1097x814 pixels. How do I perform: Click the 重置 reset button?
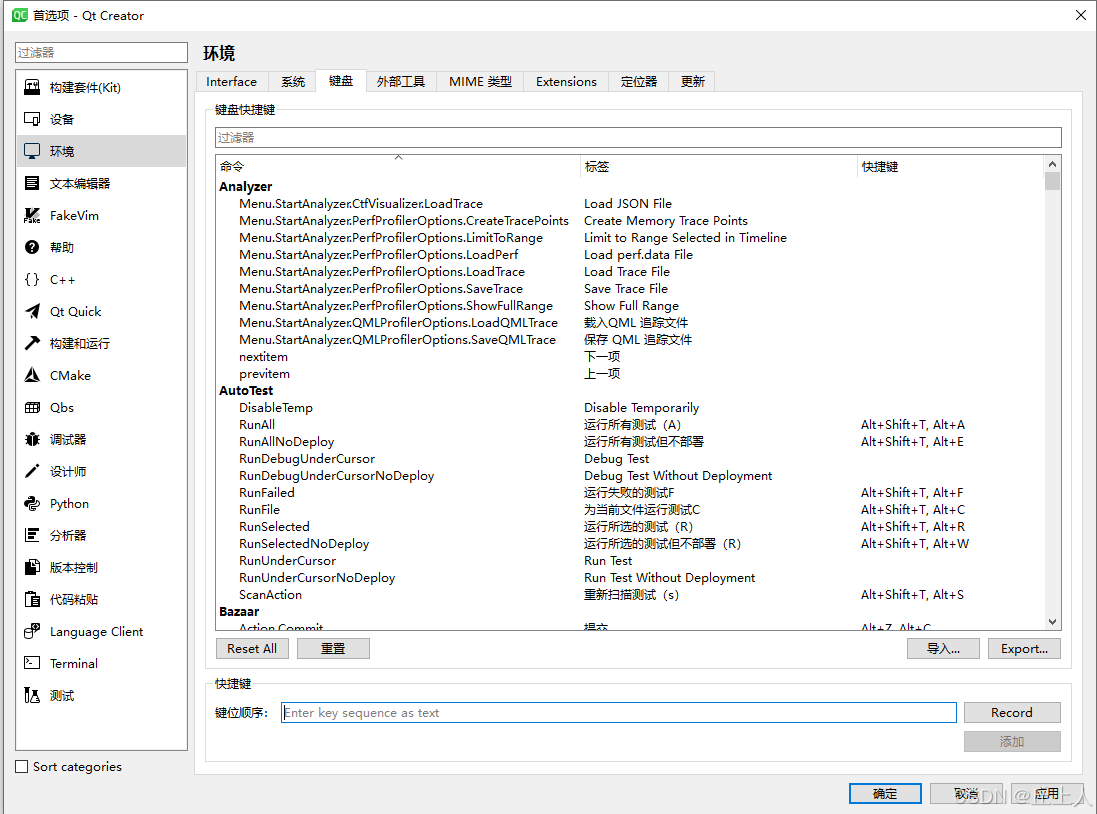[333, 649]
